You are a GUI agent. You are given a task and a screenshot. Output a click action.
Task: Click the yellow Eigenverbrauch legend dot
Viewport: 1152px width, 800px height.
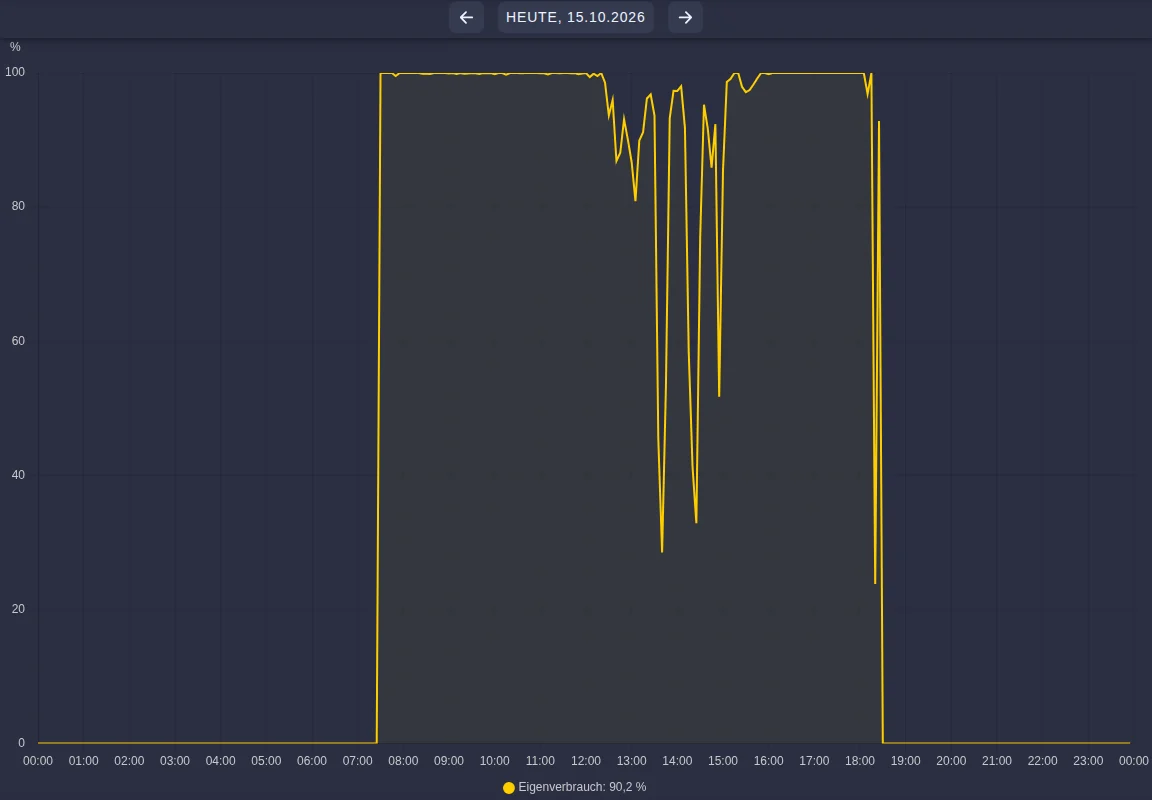coord(508,788)
